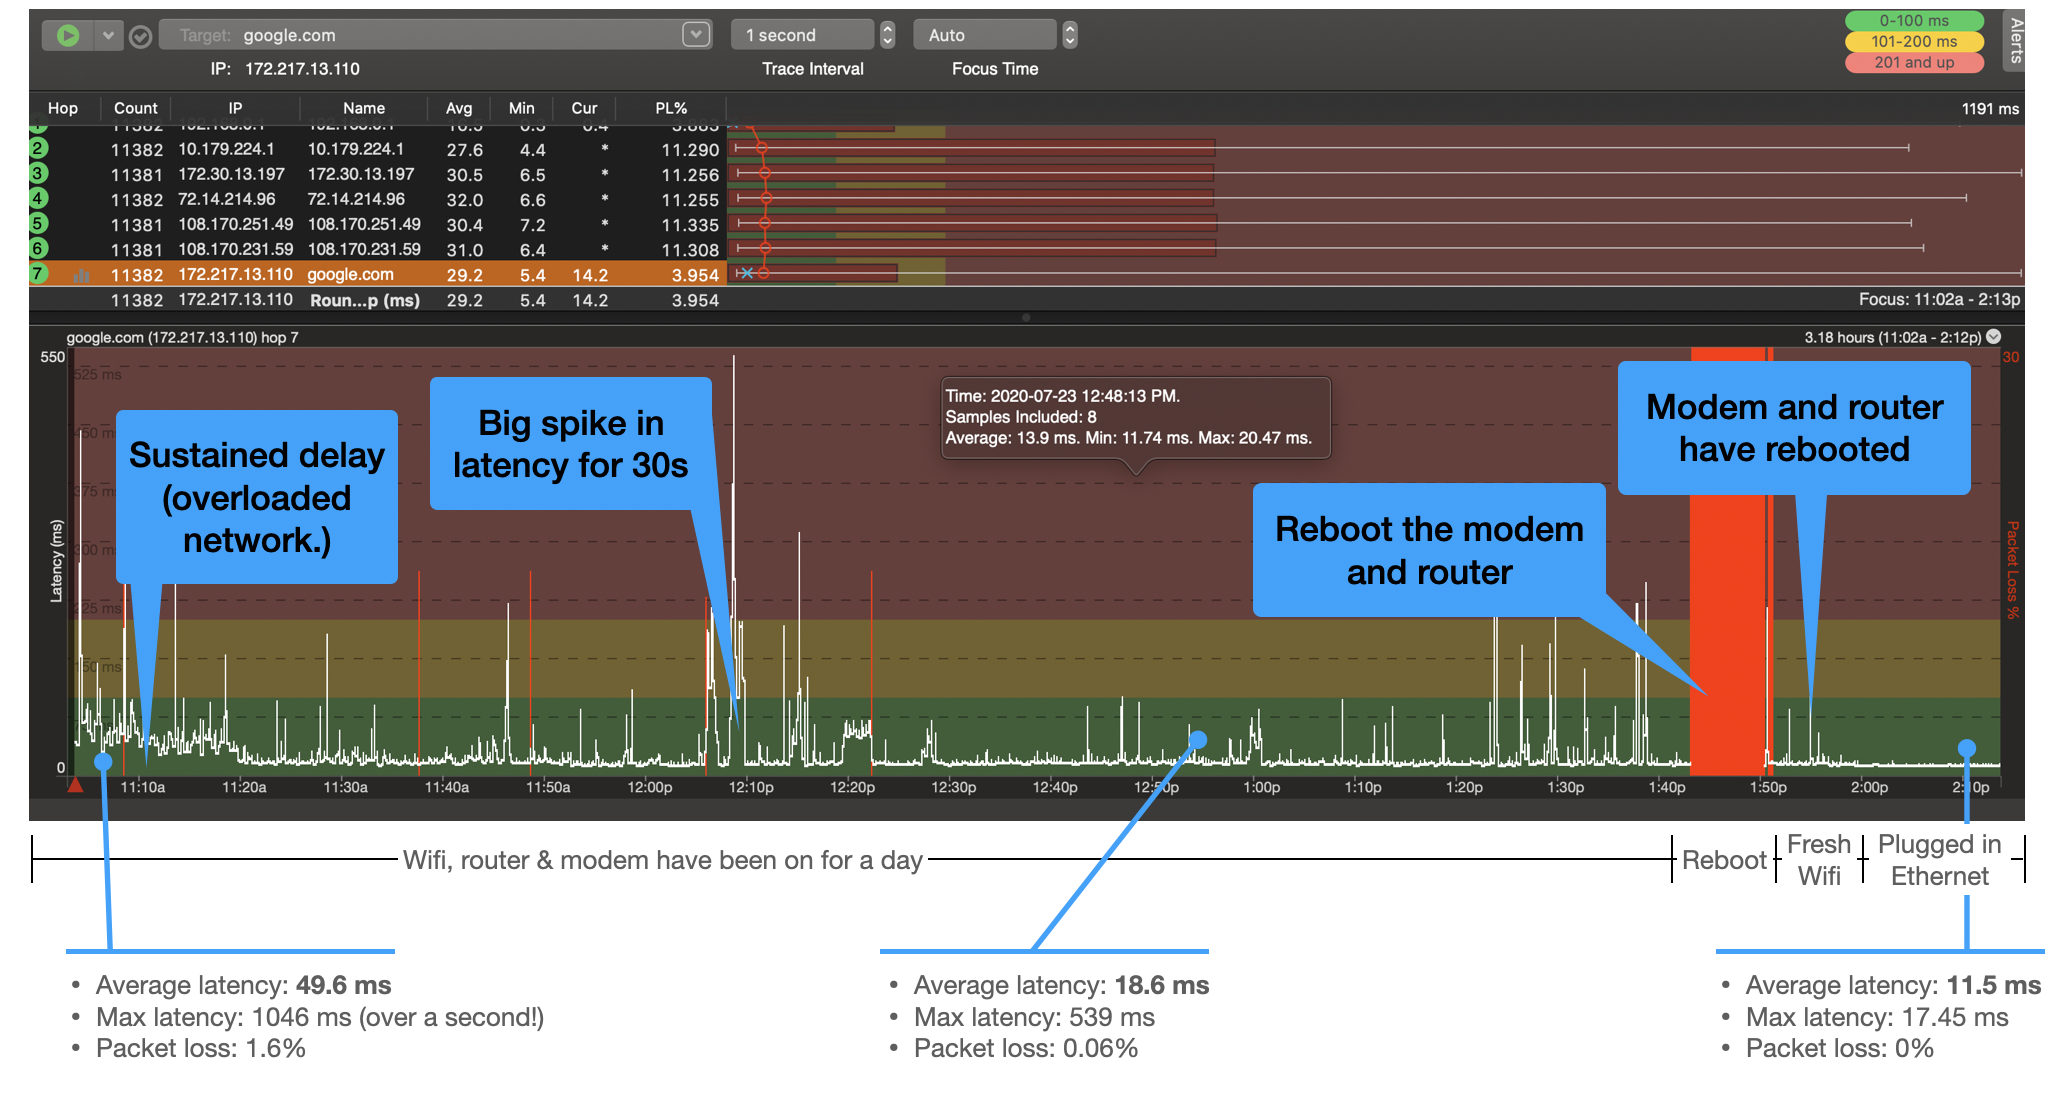Viewport: 2054px width, 1100px height.
Task: Sort by the PL% column header
Action: pos(670,108)
